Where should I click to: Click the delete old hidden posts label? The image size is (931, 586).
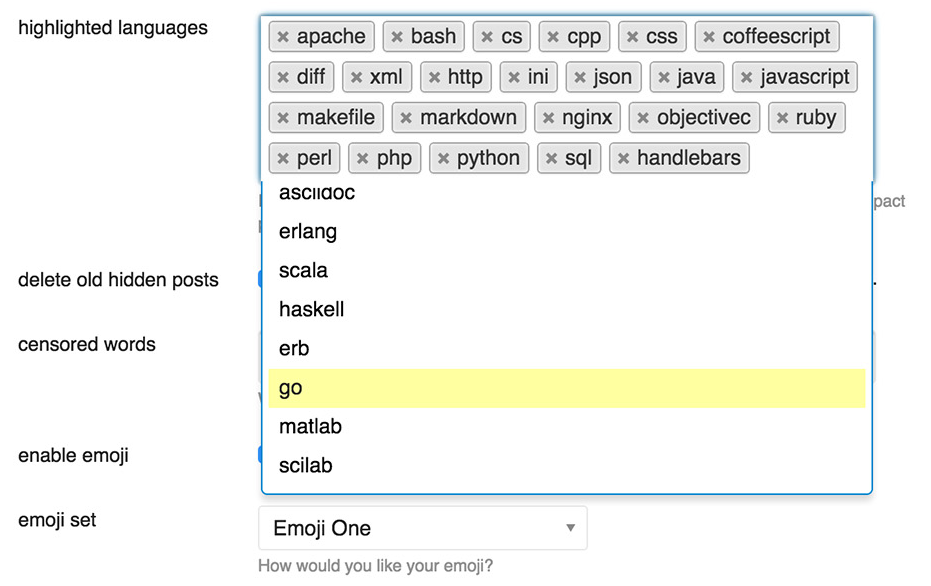pos(118,280)
